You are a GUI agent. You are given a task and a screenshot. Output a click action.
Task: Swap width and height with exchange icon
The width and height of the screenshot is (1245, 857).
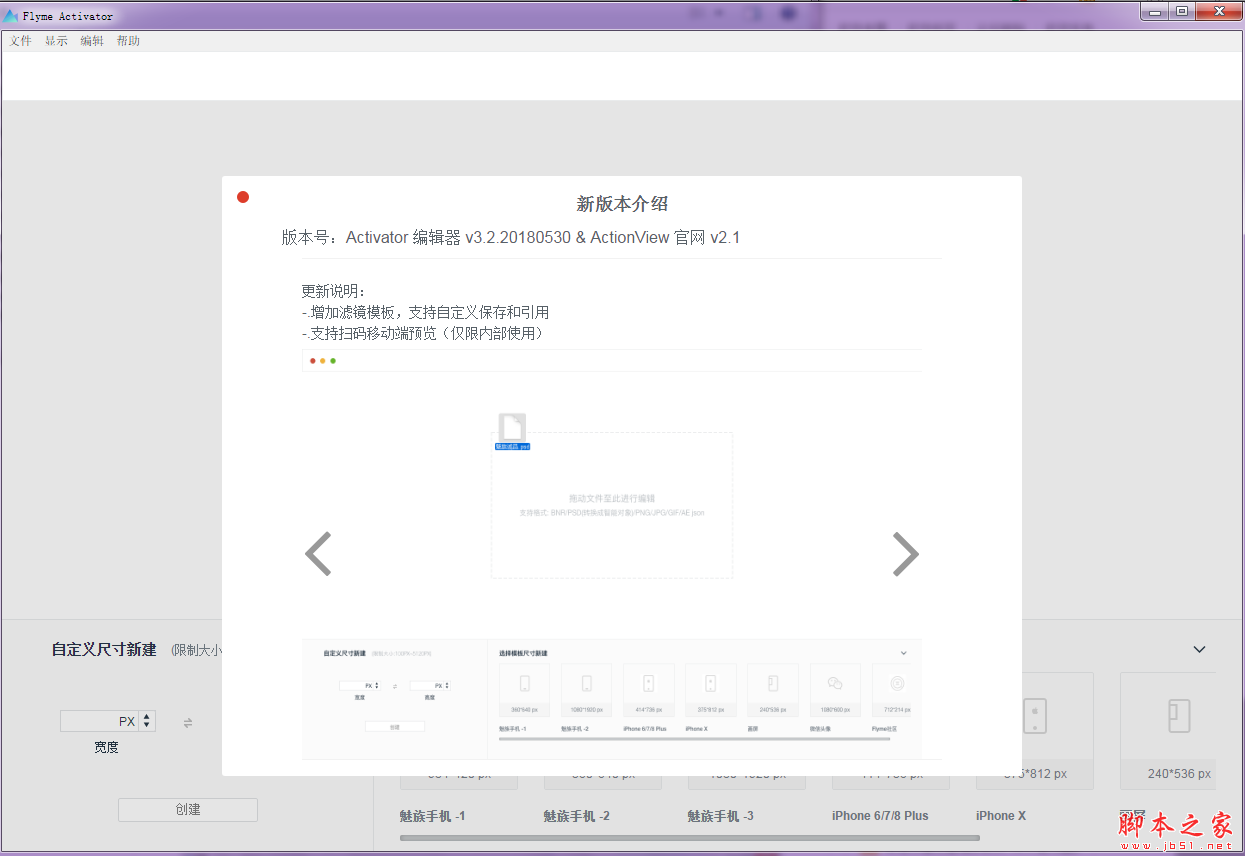188,723
